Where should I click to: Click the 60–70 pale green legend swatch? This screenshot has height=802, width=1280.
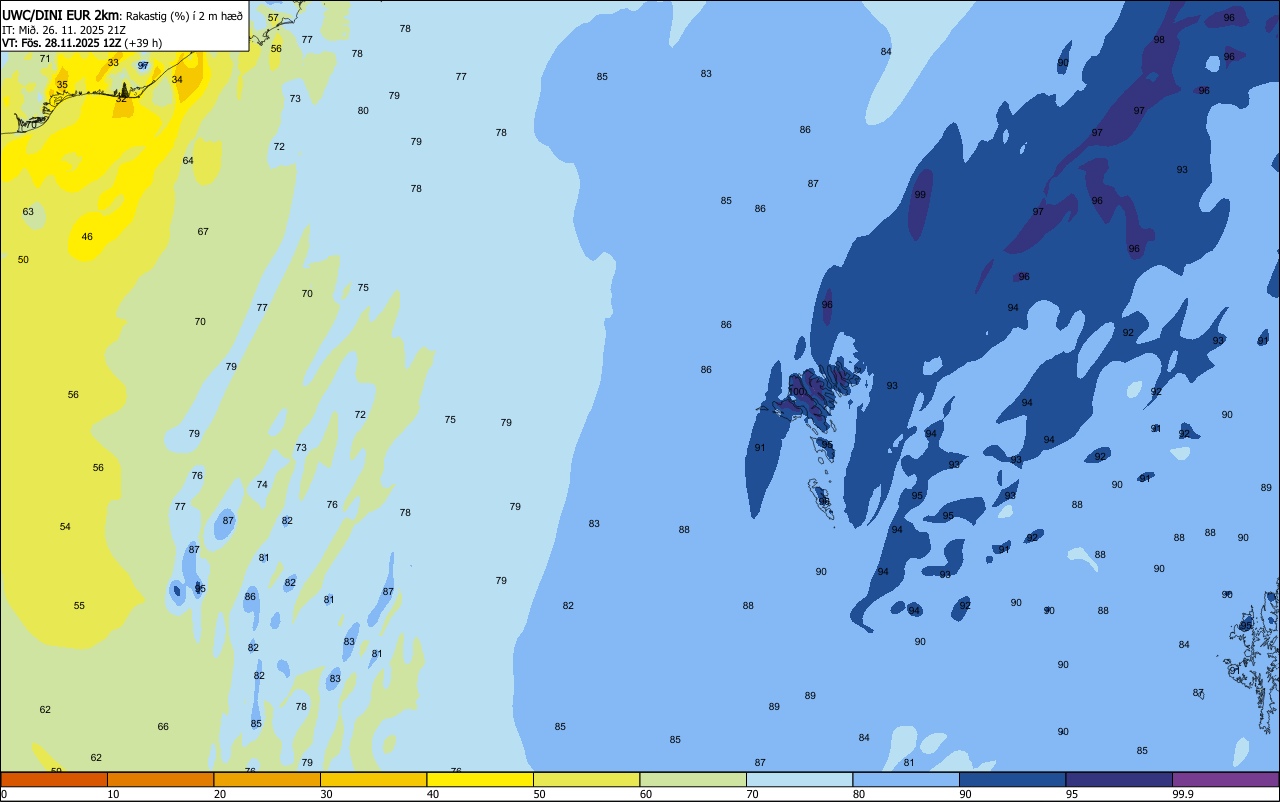pyautogui.click(x=693, y=779)
